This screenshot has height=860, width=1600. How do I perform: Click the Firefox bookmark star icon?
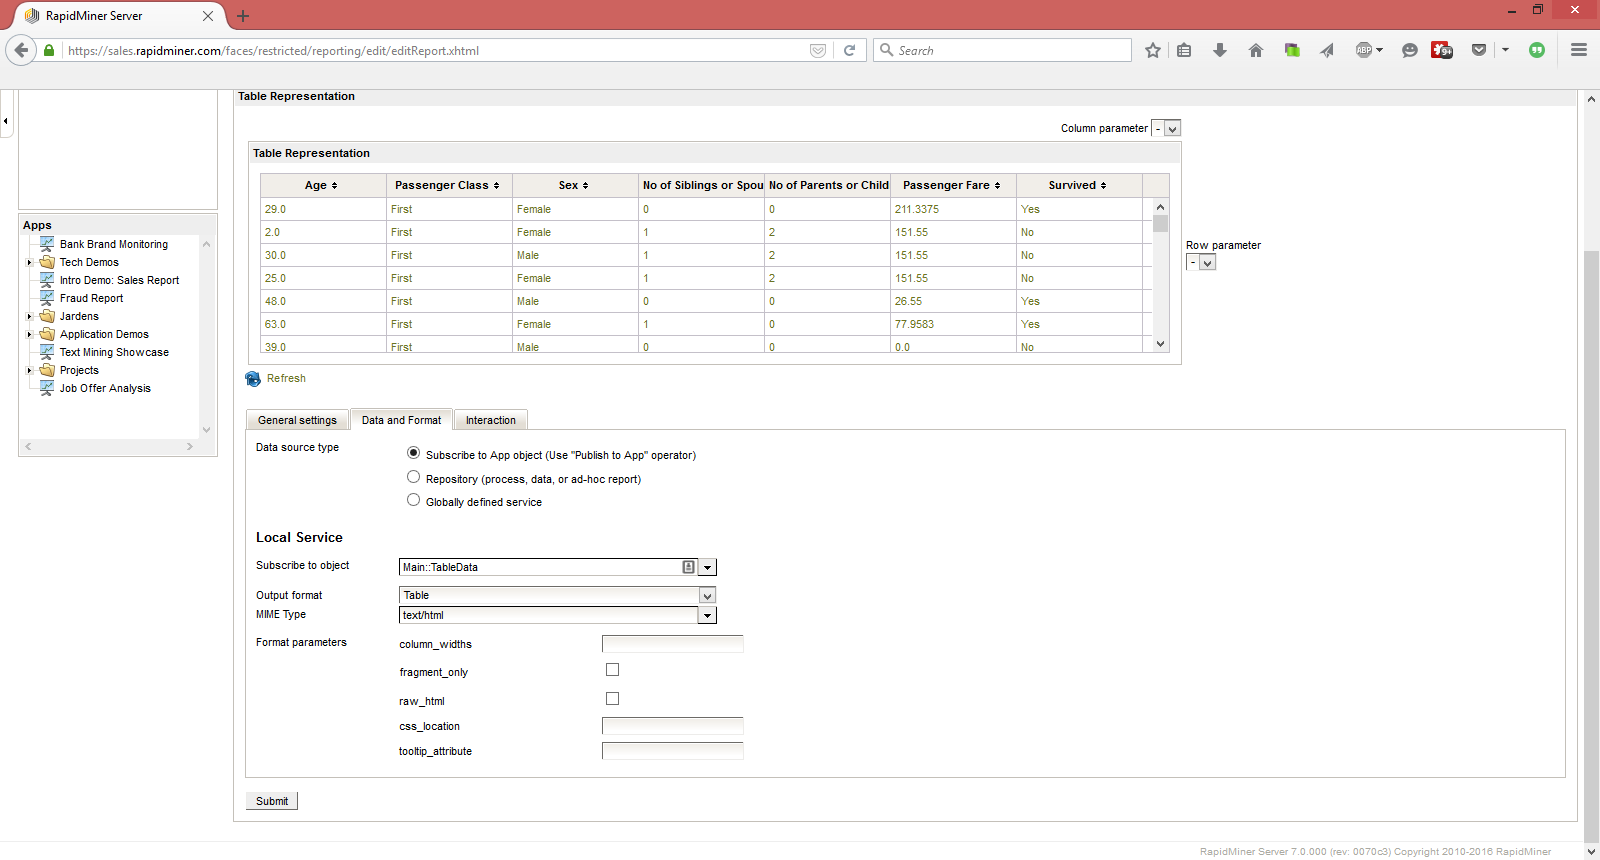coord(1153,50)
